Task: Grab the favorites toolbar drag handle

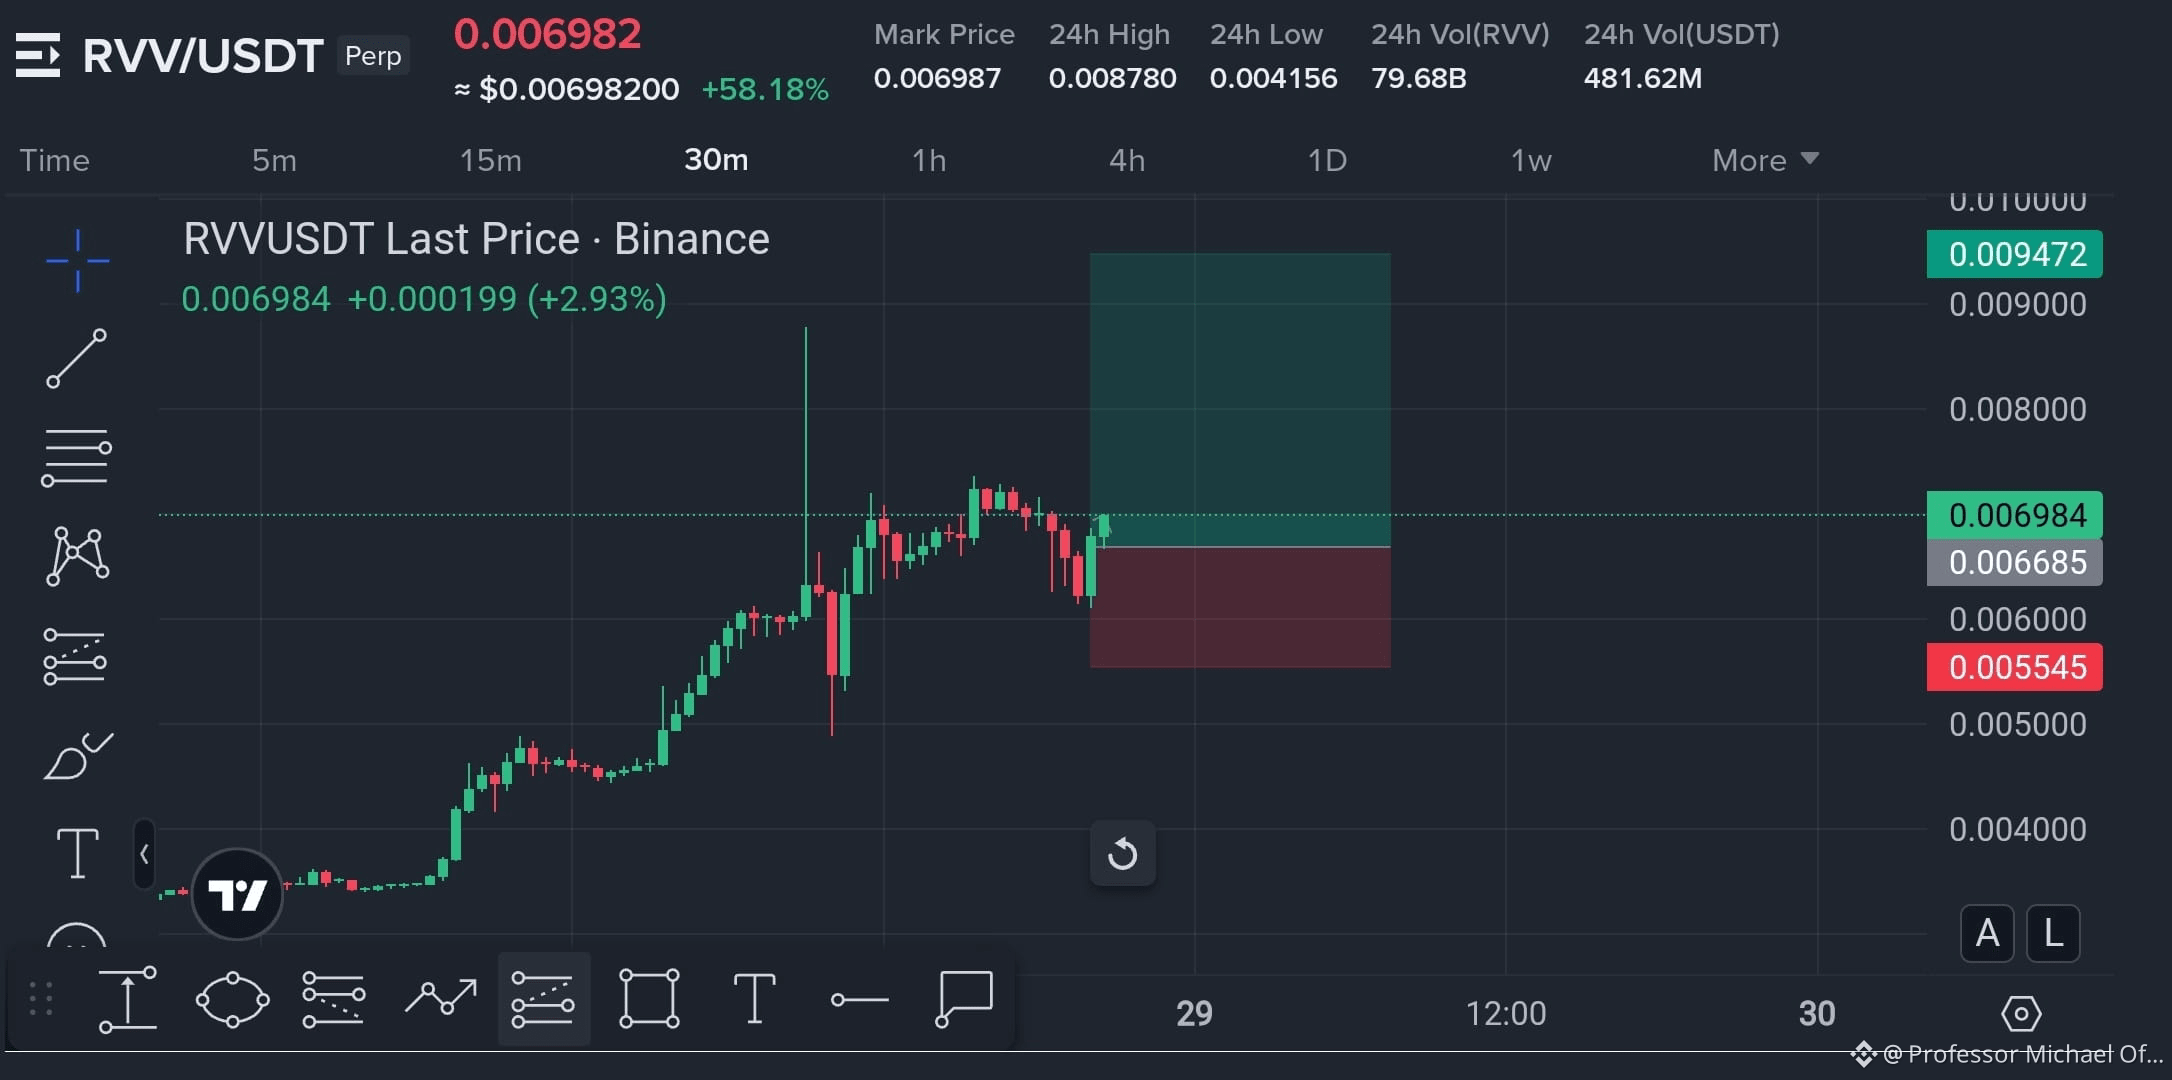Action: (40, 999)
